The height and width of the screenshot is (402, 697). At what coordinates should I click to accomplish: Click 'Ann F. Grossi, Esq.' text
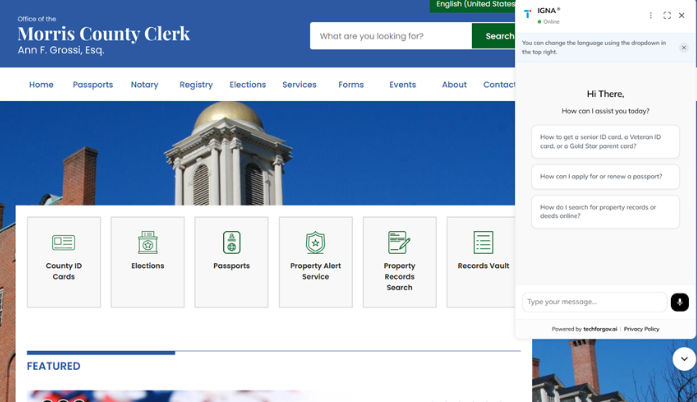(61, 50)
